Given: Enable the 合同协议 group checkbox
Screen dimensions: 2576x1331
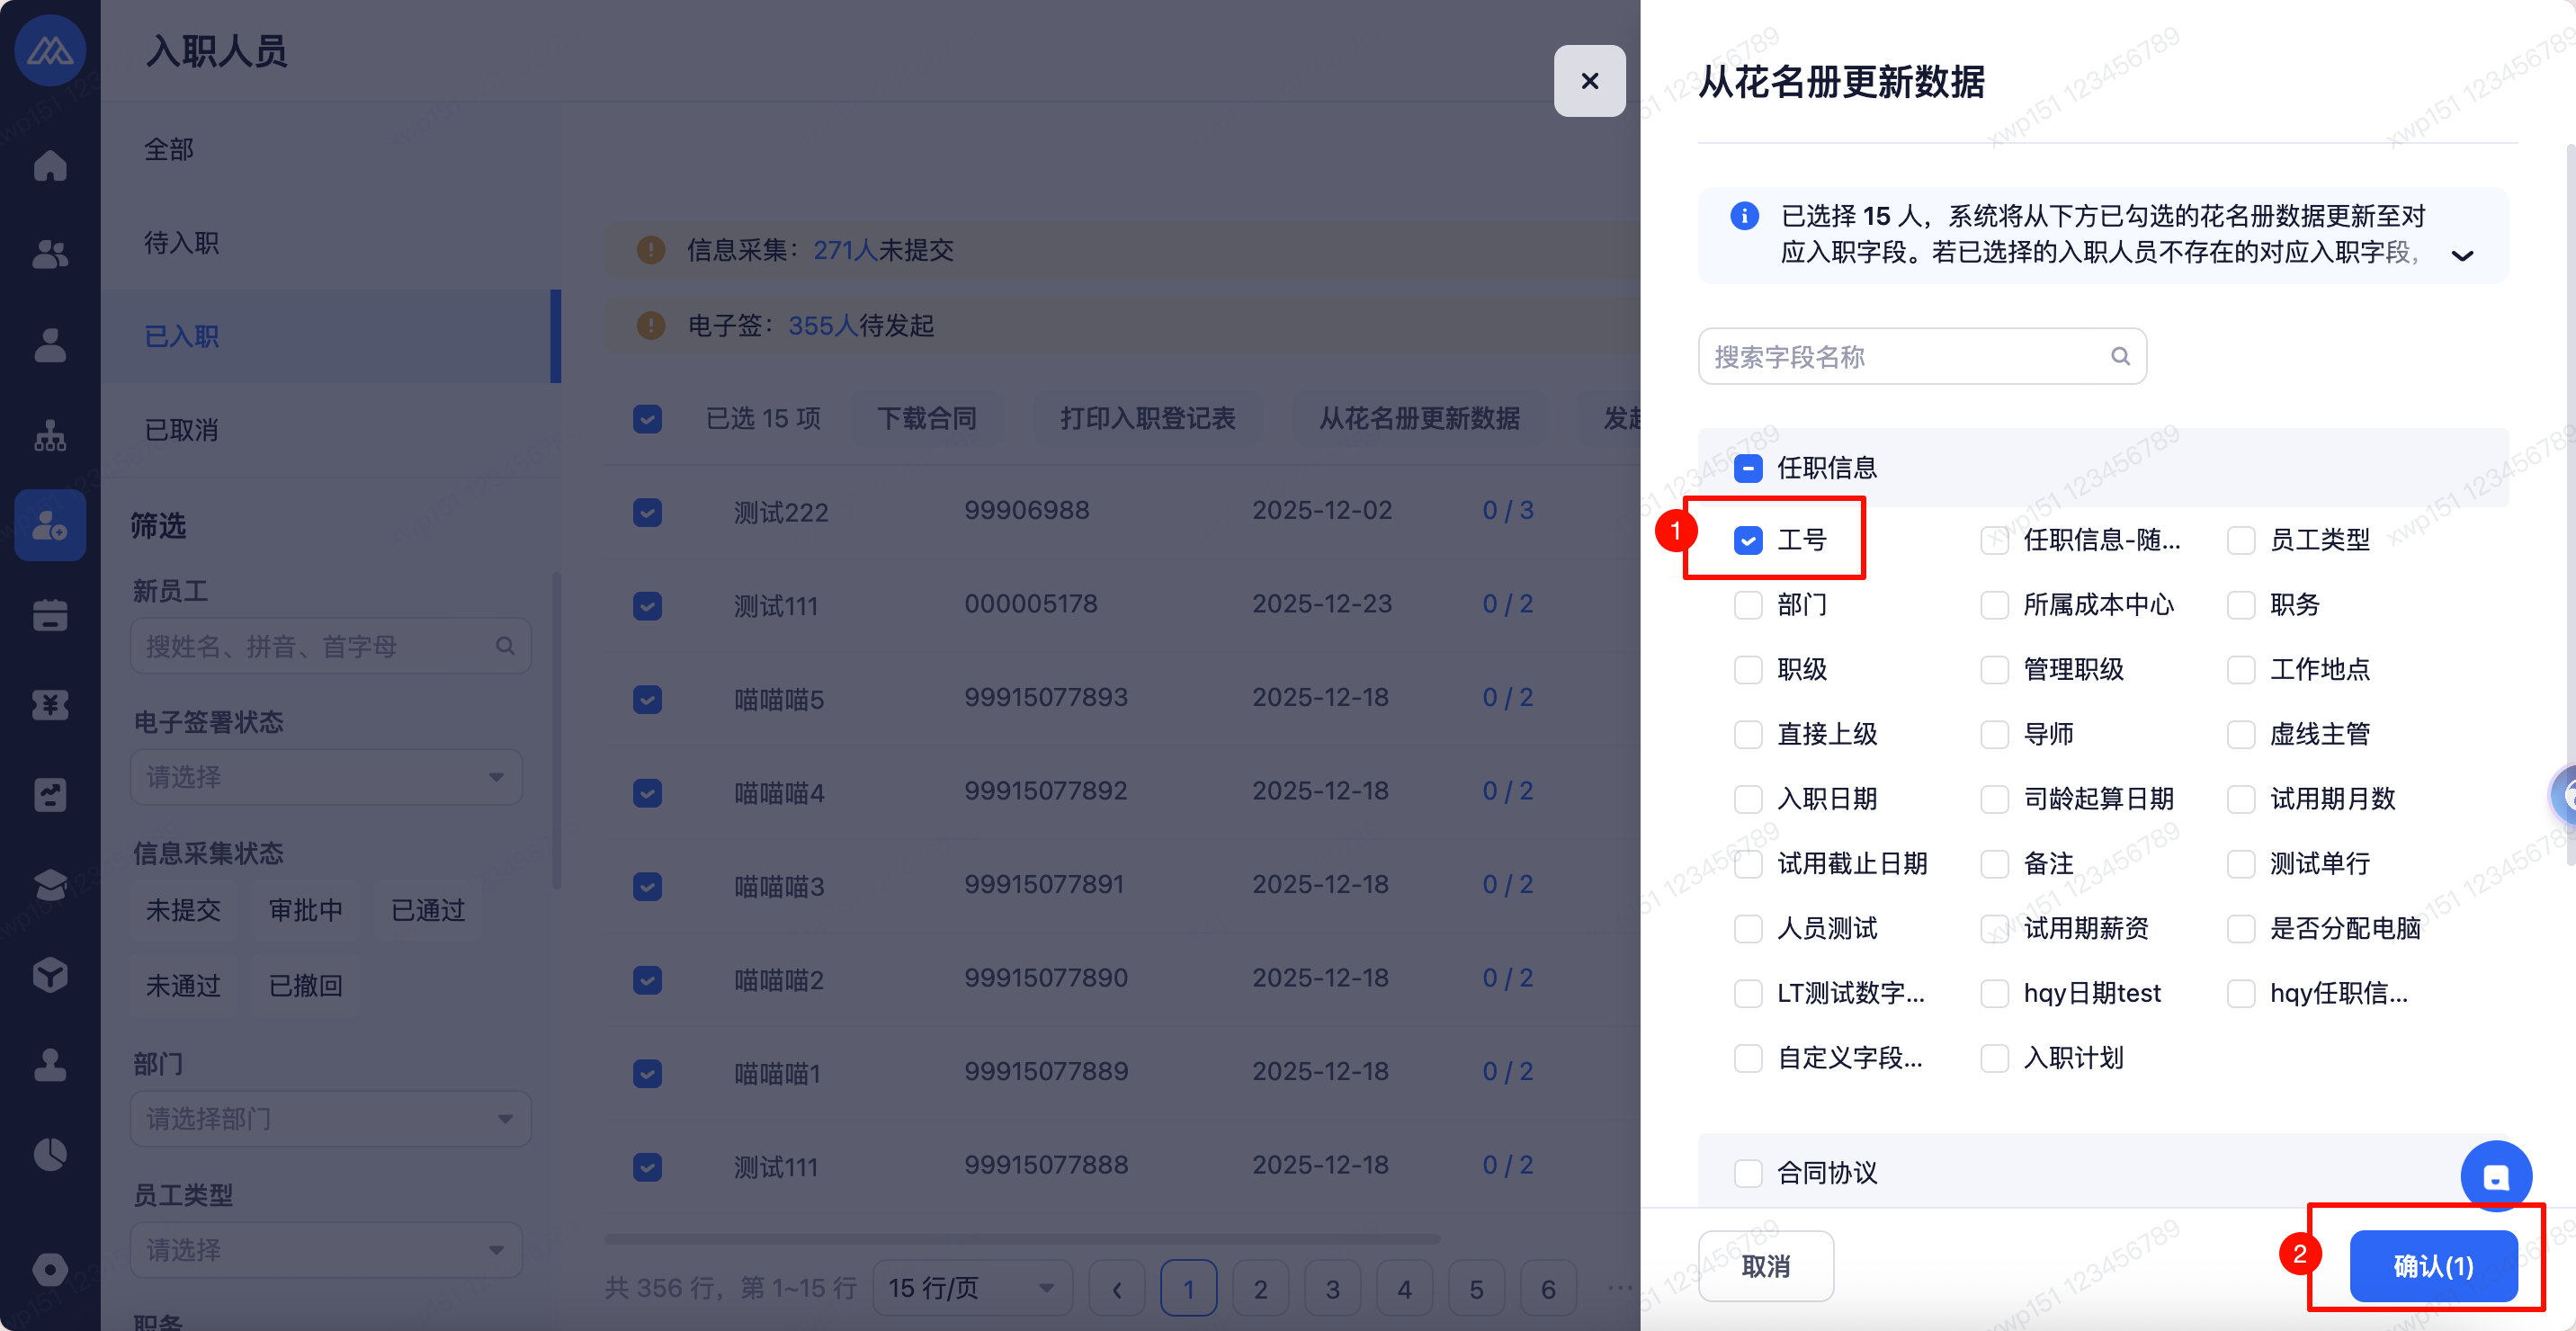Looking at the screenshot, I should tap(1748, 1172).
